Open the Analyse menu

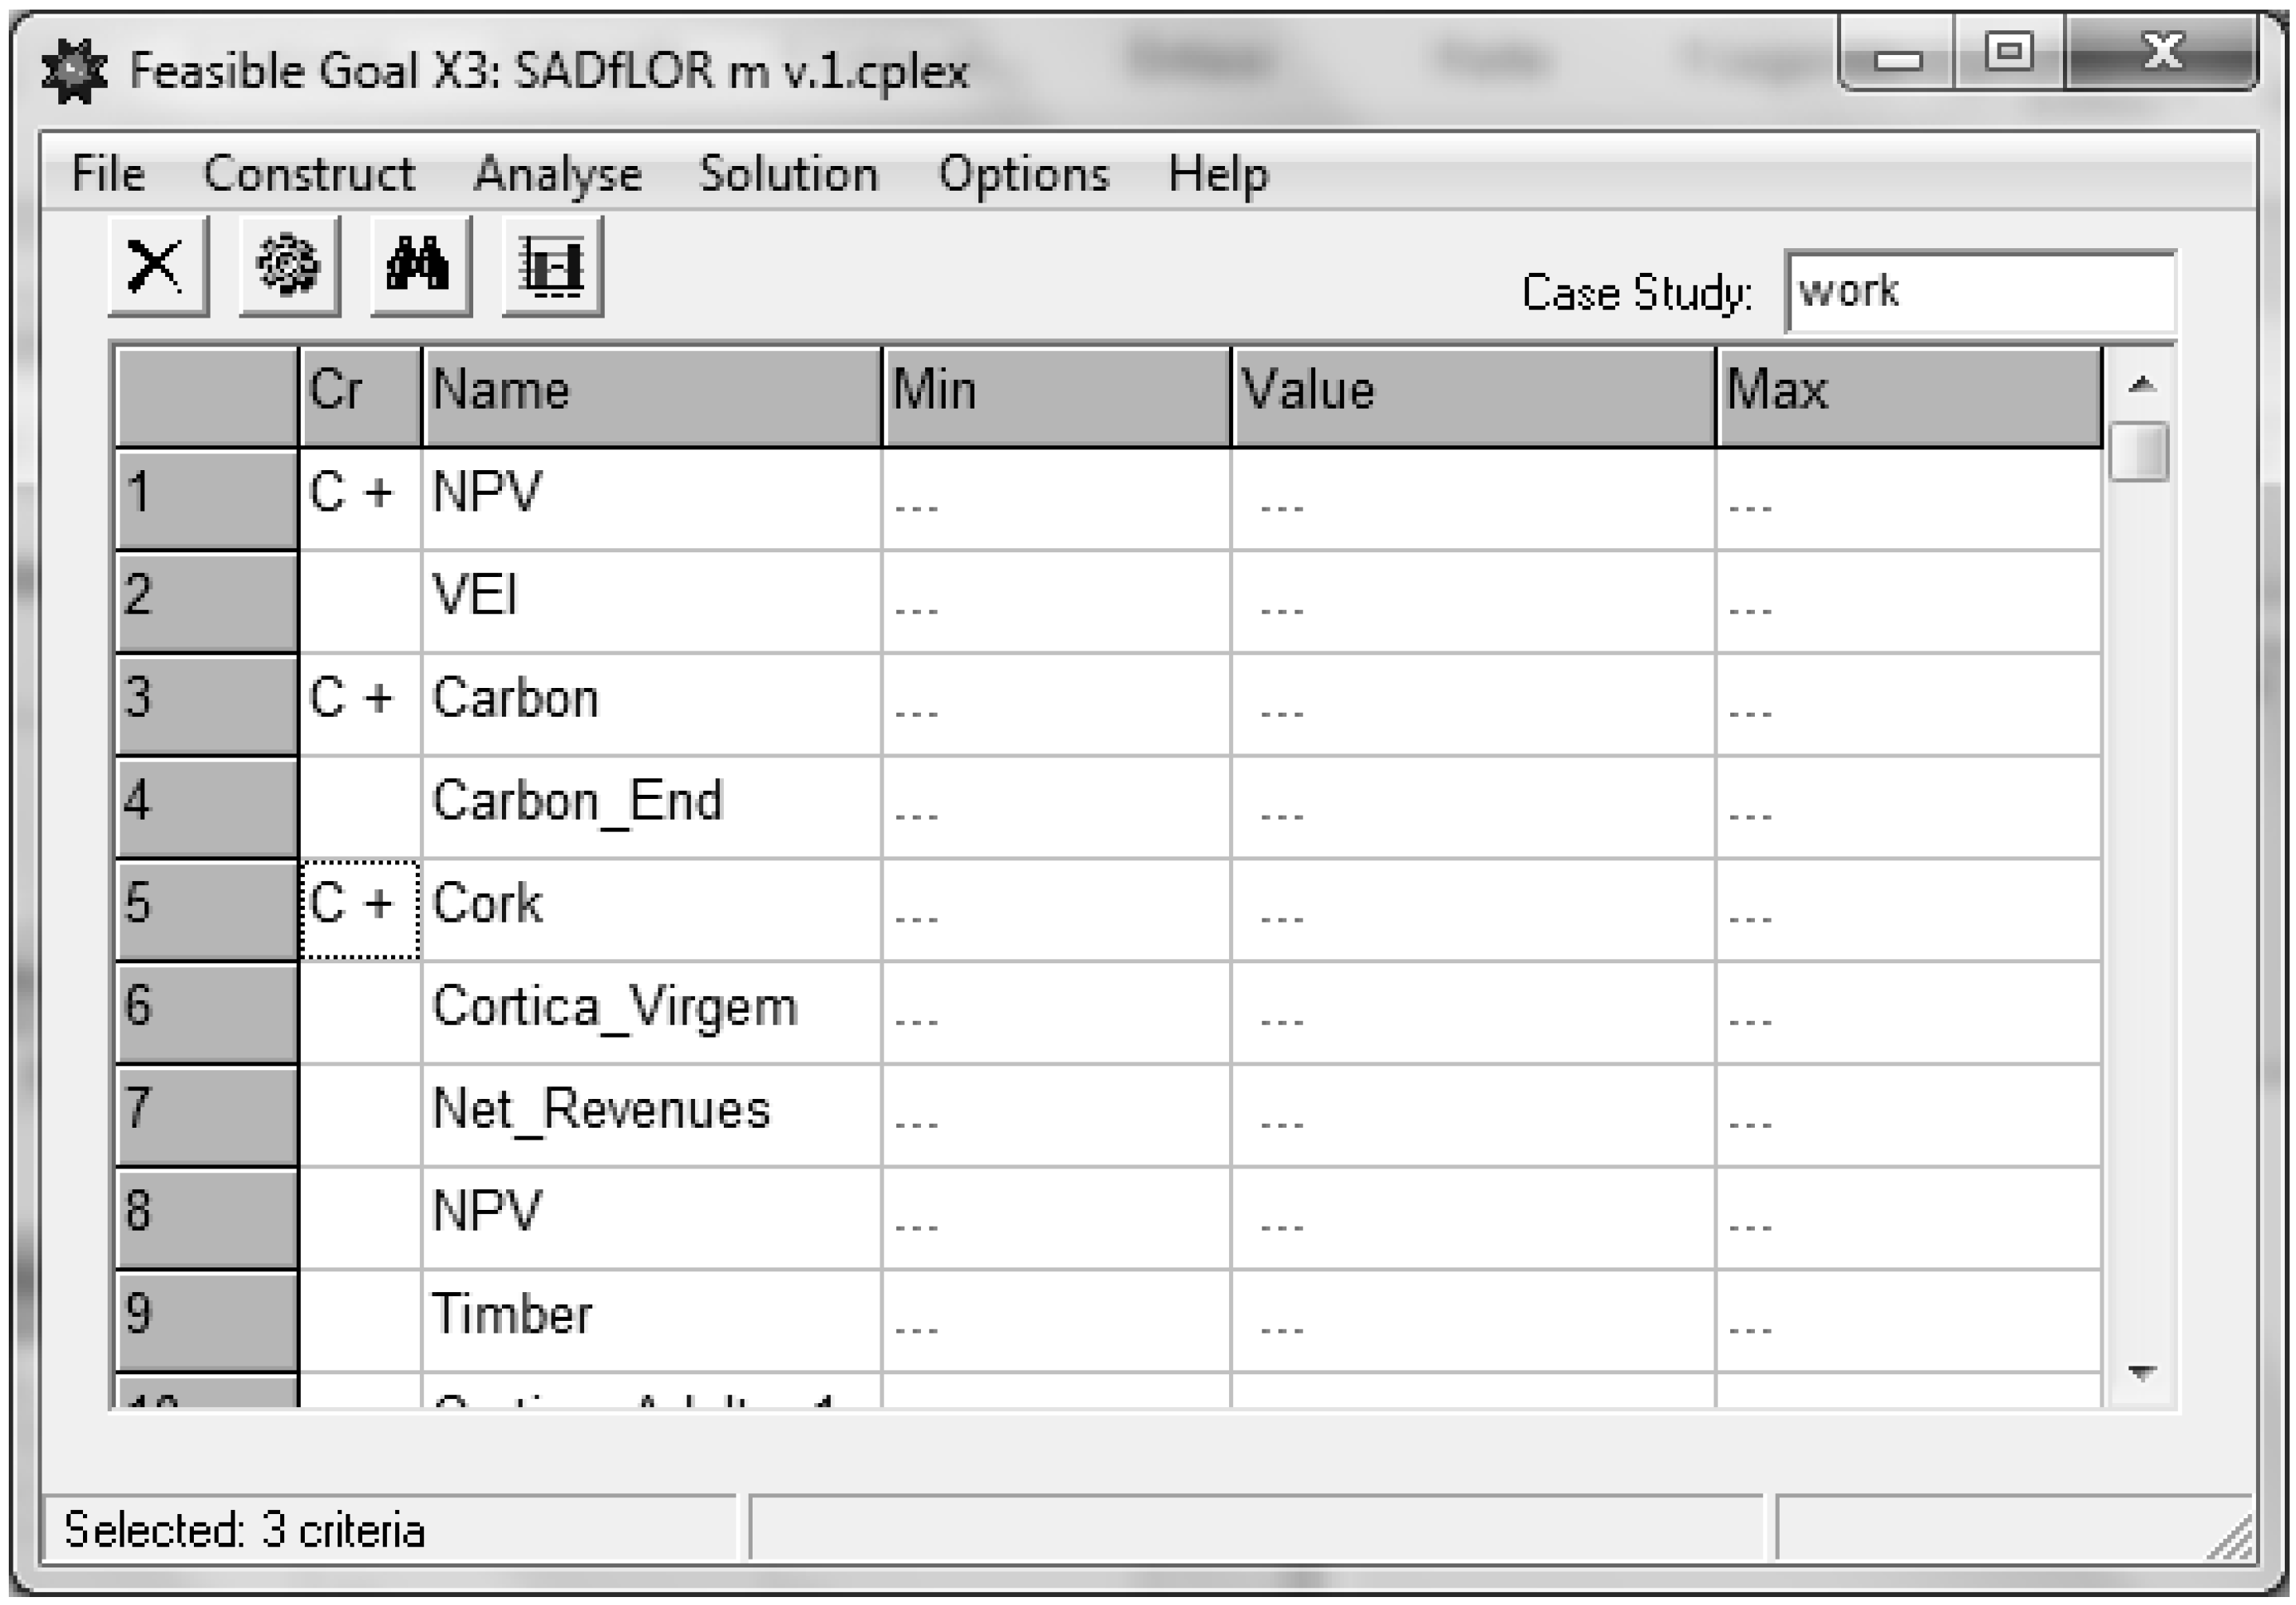point(557,174)
